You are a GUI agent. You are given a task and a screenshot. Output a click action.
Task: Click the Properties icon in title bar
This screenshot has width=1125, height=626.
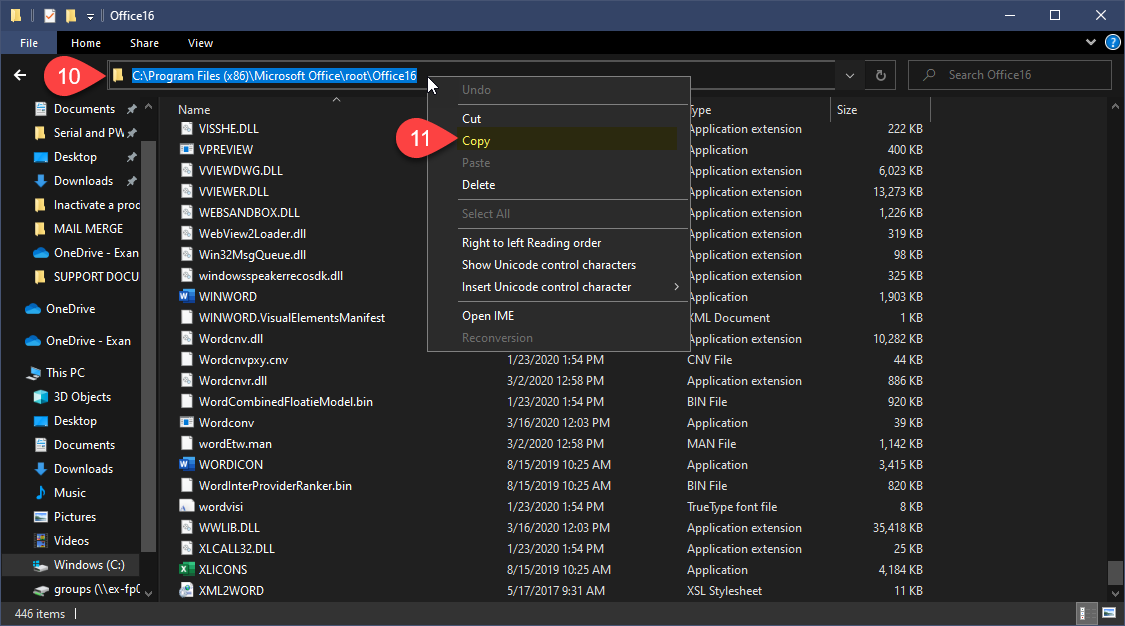coord(50,15)
